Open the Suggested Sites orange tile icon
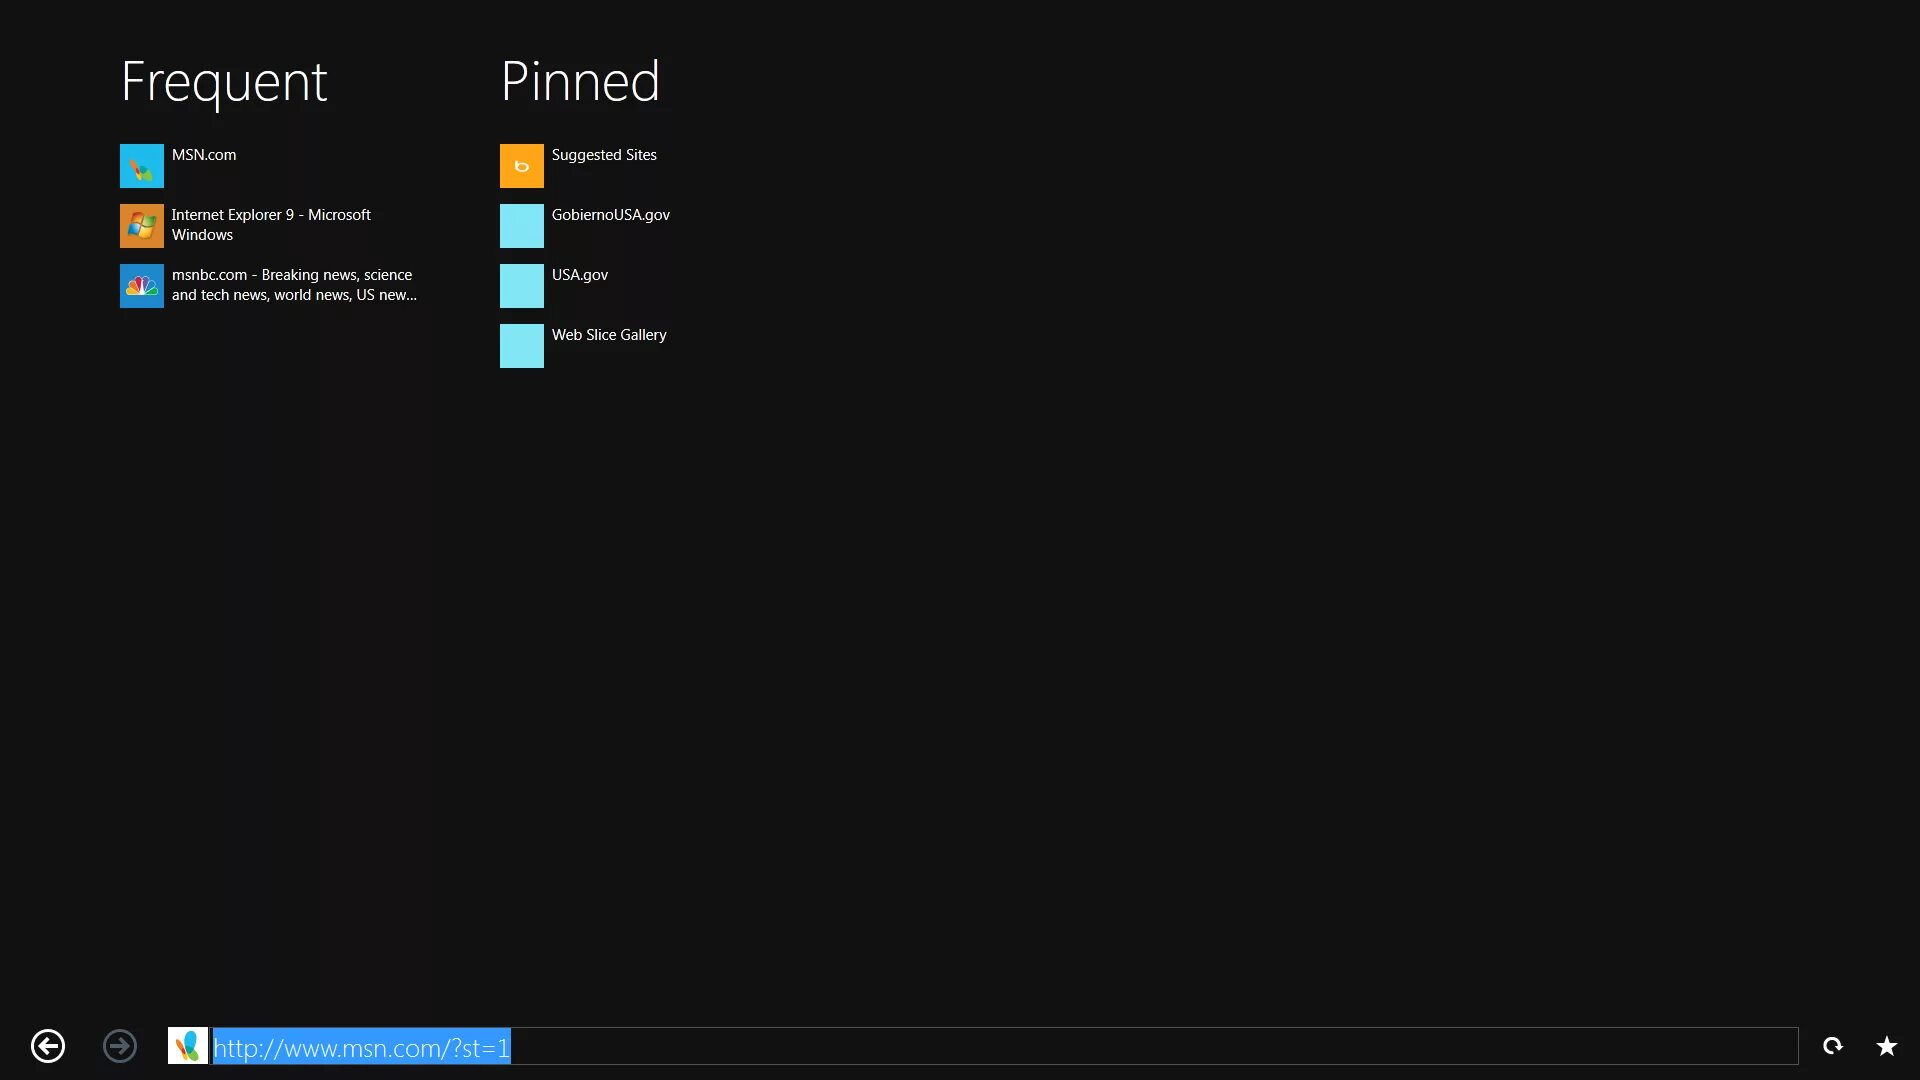The image size is (1920, 1080). coord(522,166)
